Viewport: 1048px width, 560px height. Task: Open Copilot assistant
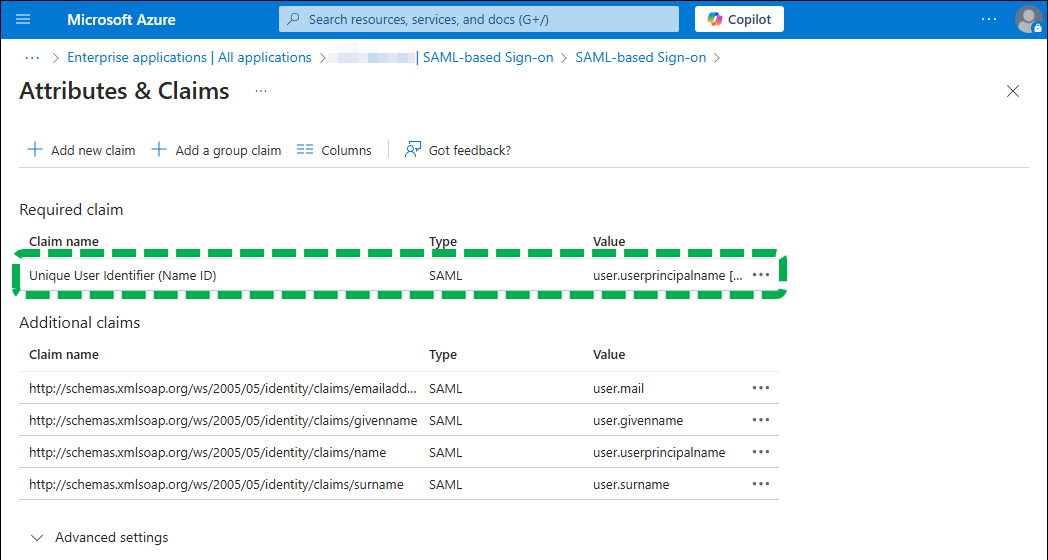pos(739,19)
